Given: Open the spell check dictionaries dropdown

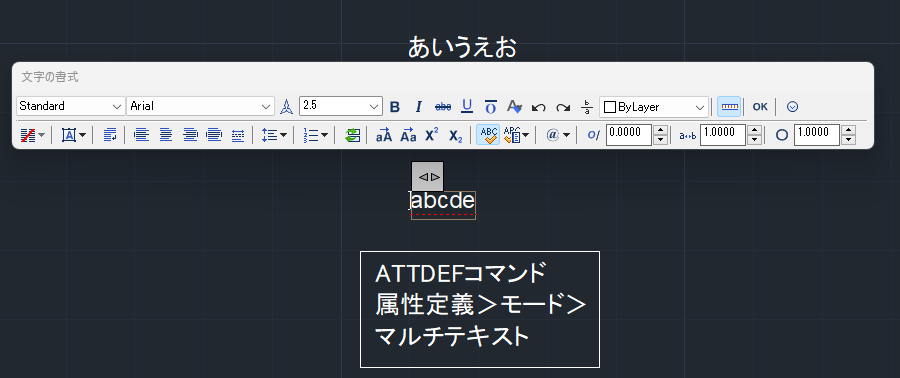Looking at the screenshot, I should 516,135.
